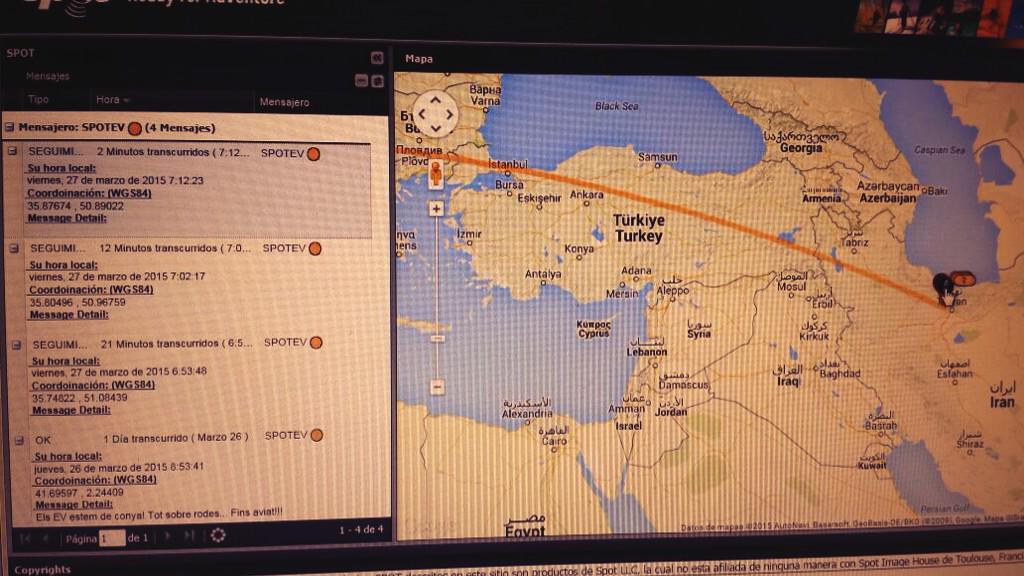Zoom in on the map
This screenshot has height=576, width=1024.
tap(436, 209)
